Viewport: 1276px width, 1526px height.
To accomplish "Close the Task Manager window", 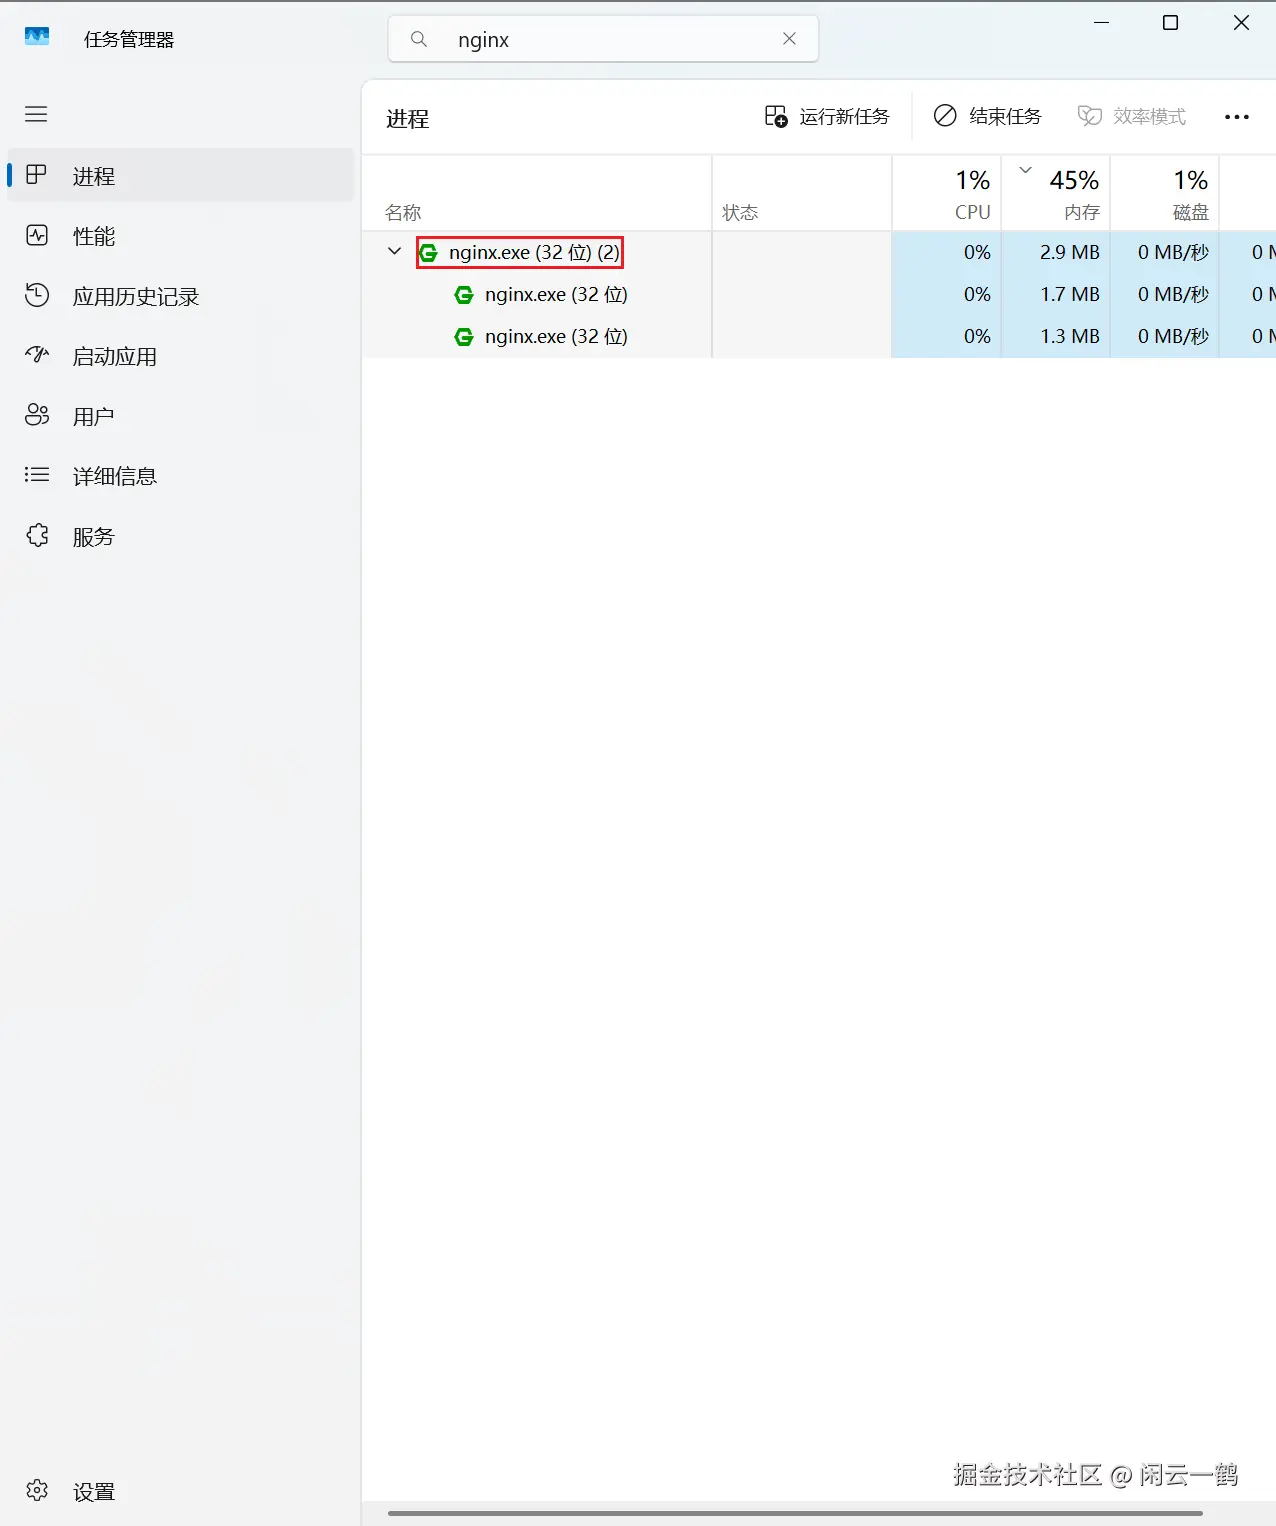I will (1241, 22).
